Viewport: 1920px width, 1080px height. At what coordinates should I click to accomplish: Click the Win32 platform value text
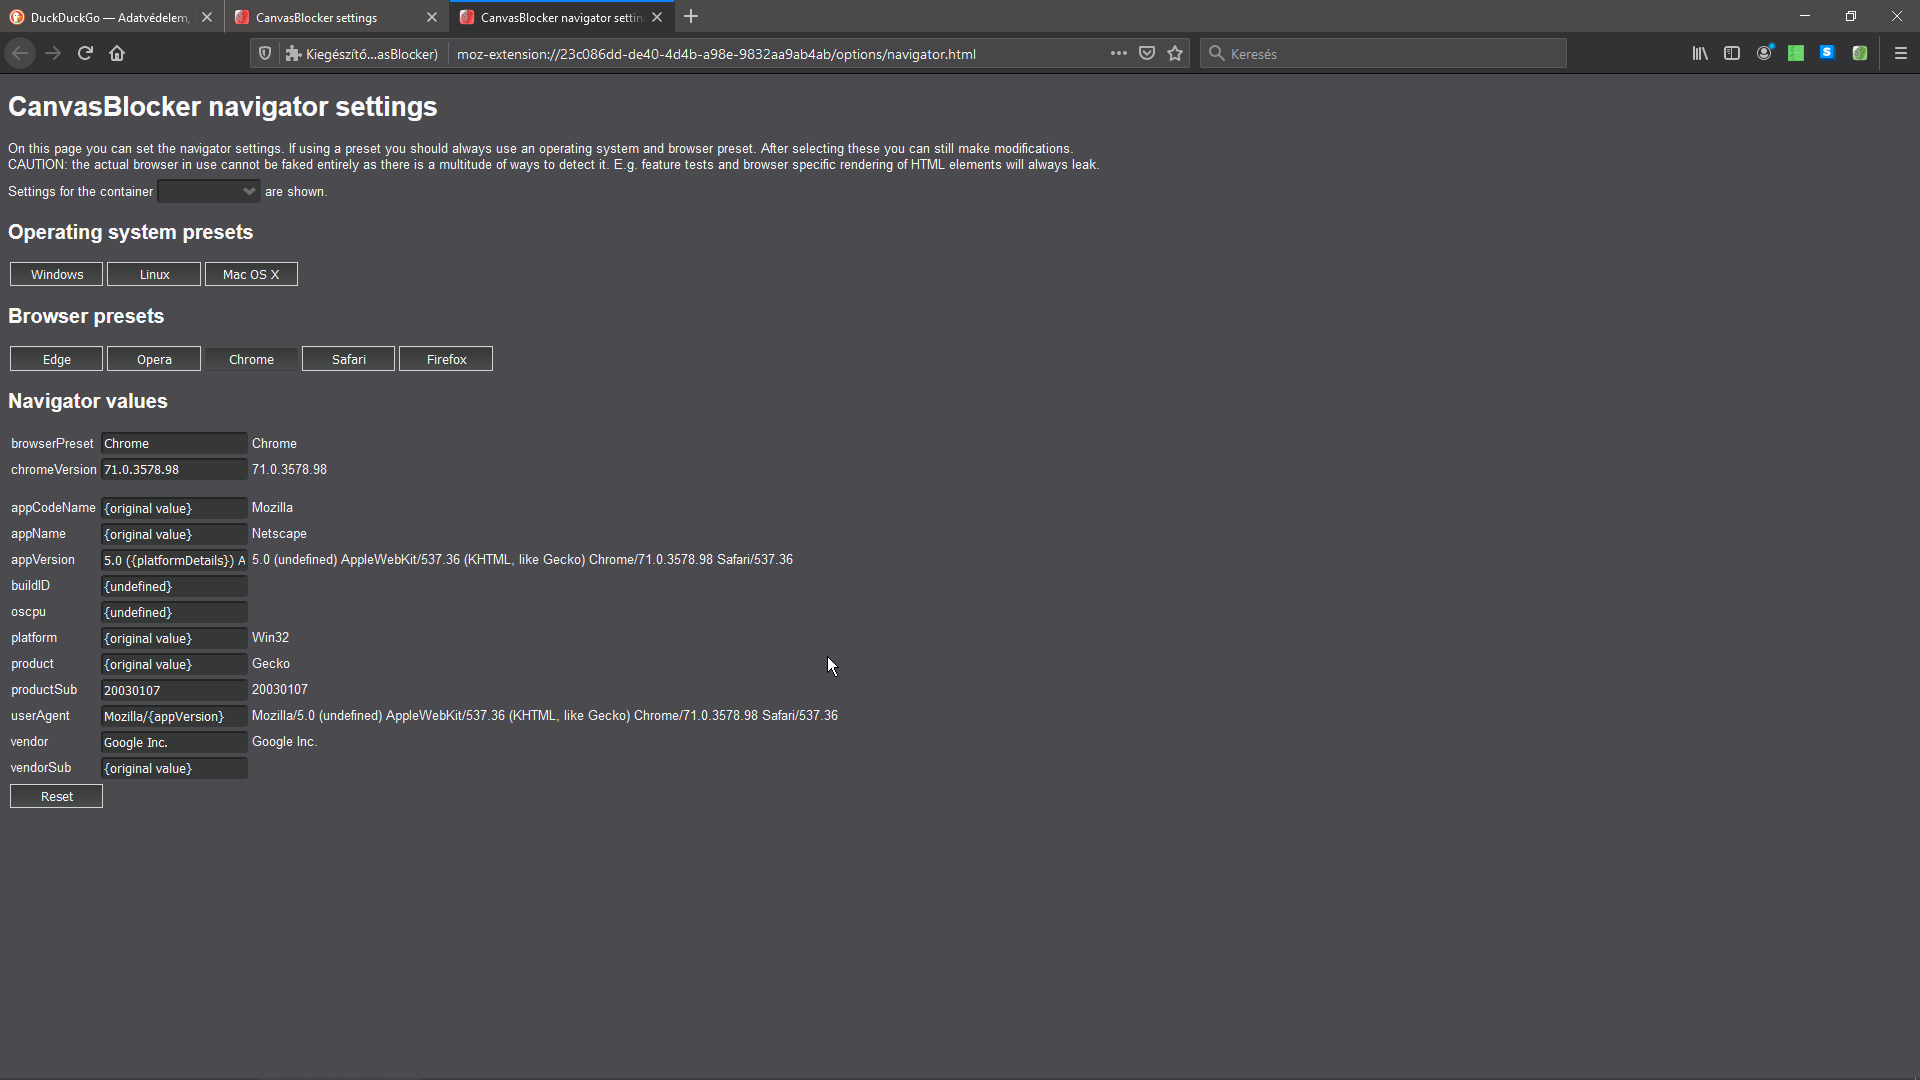point(270,637)
